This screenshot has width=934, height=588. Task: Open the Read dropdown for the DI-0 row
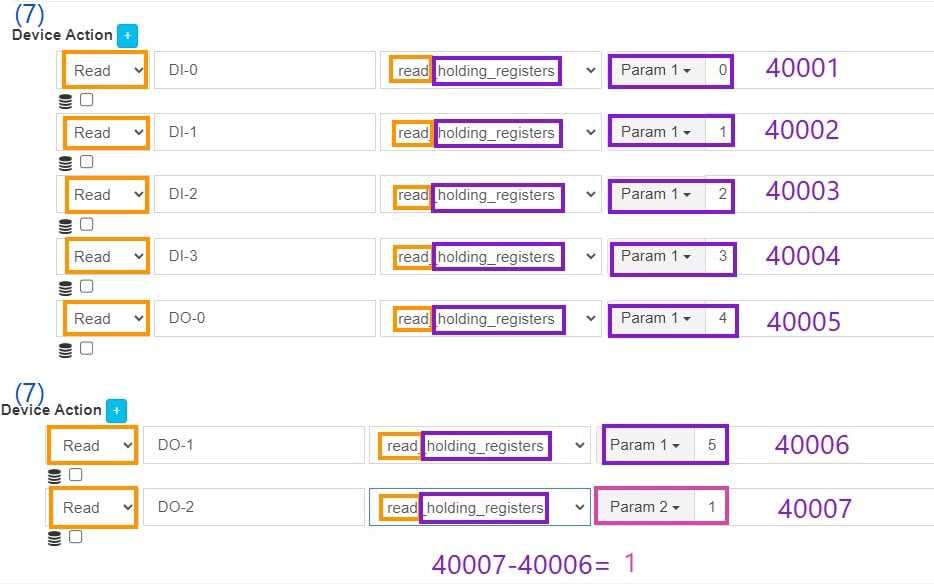pyautogui.click(x=106, y=71)
